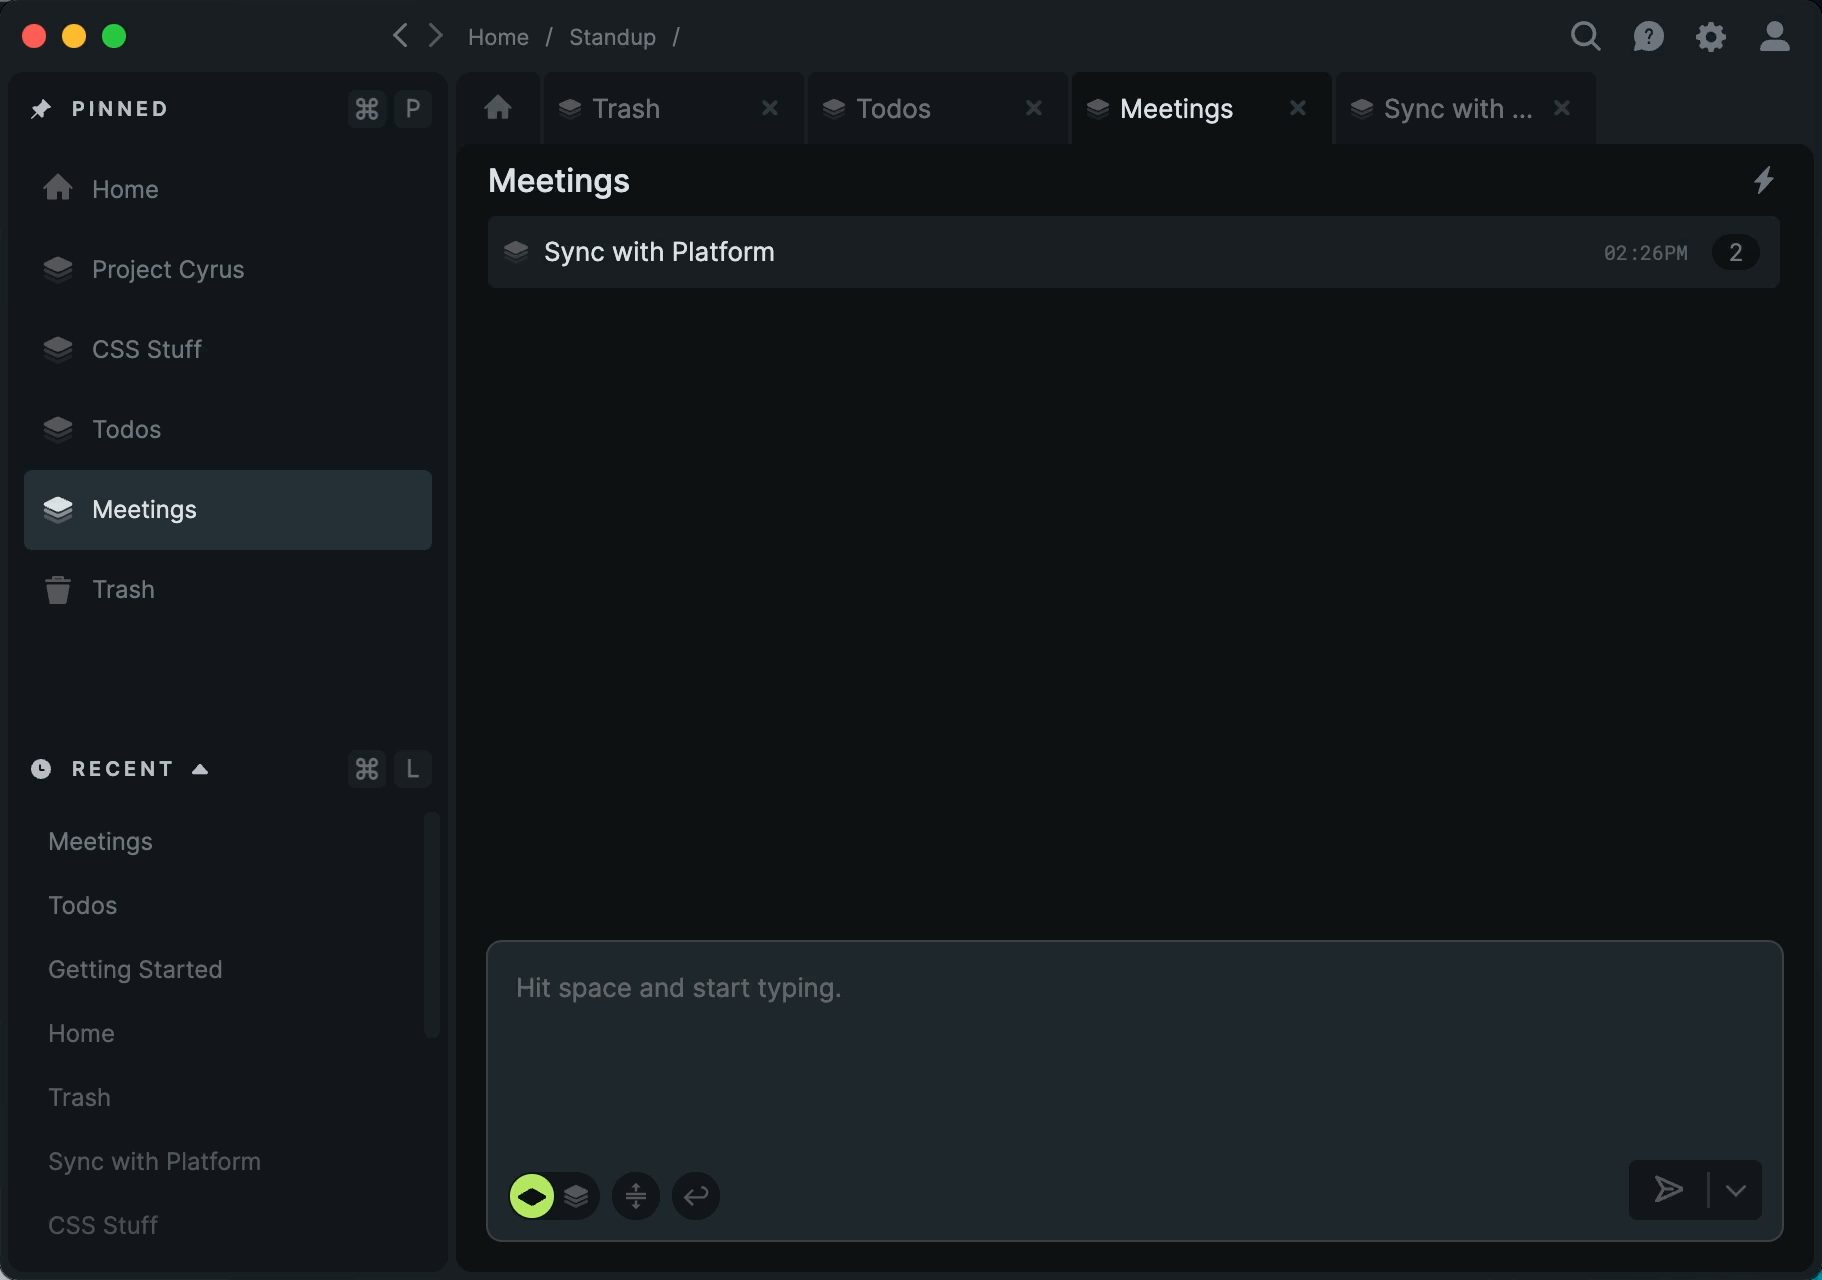
Task: Click the return arrow icon in composer
Action: tap(696, 1195)
